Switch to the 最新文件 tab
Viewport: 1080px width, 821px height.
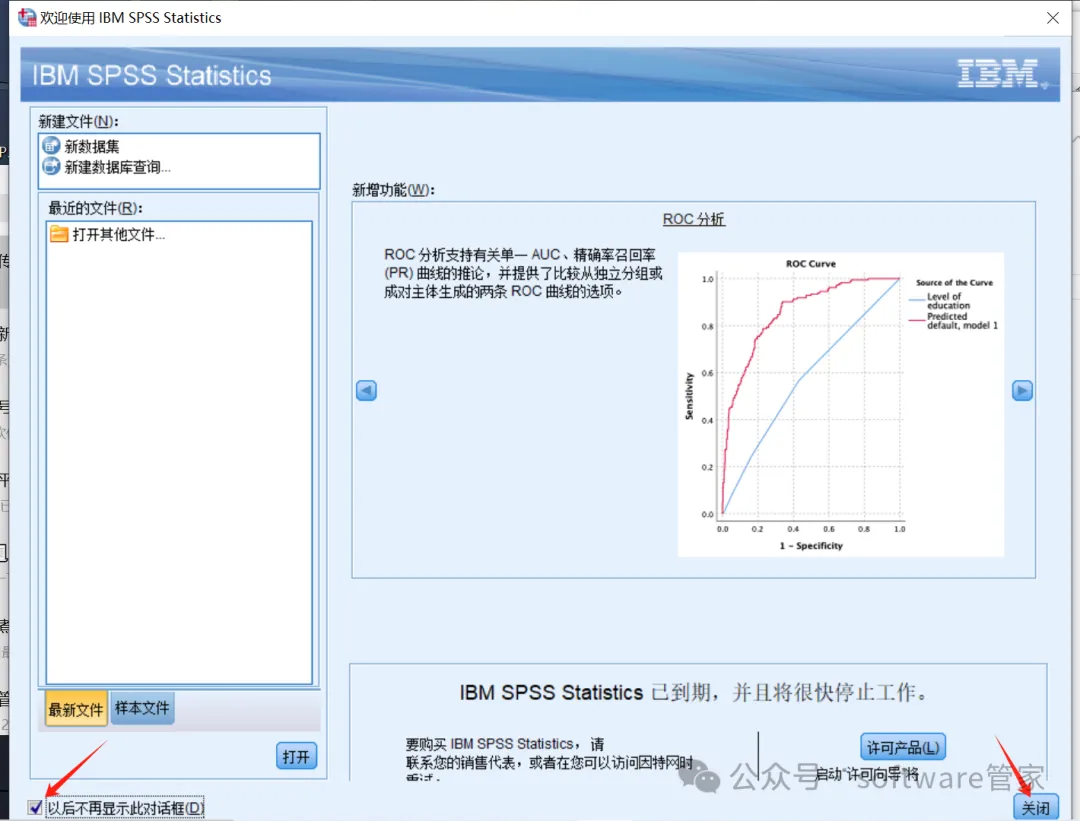tap(76, 709)
